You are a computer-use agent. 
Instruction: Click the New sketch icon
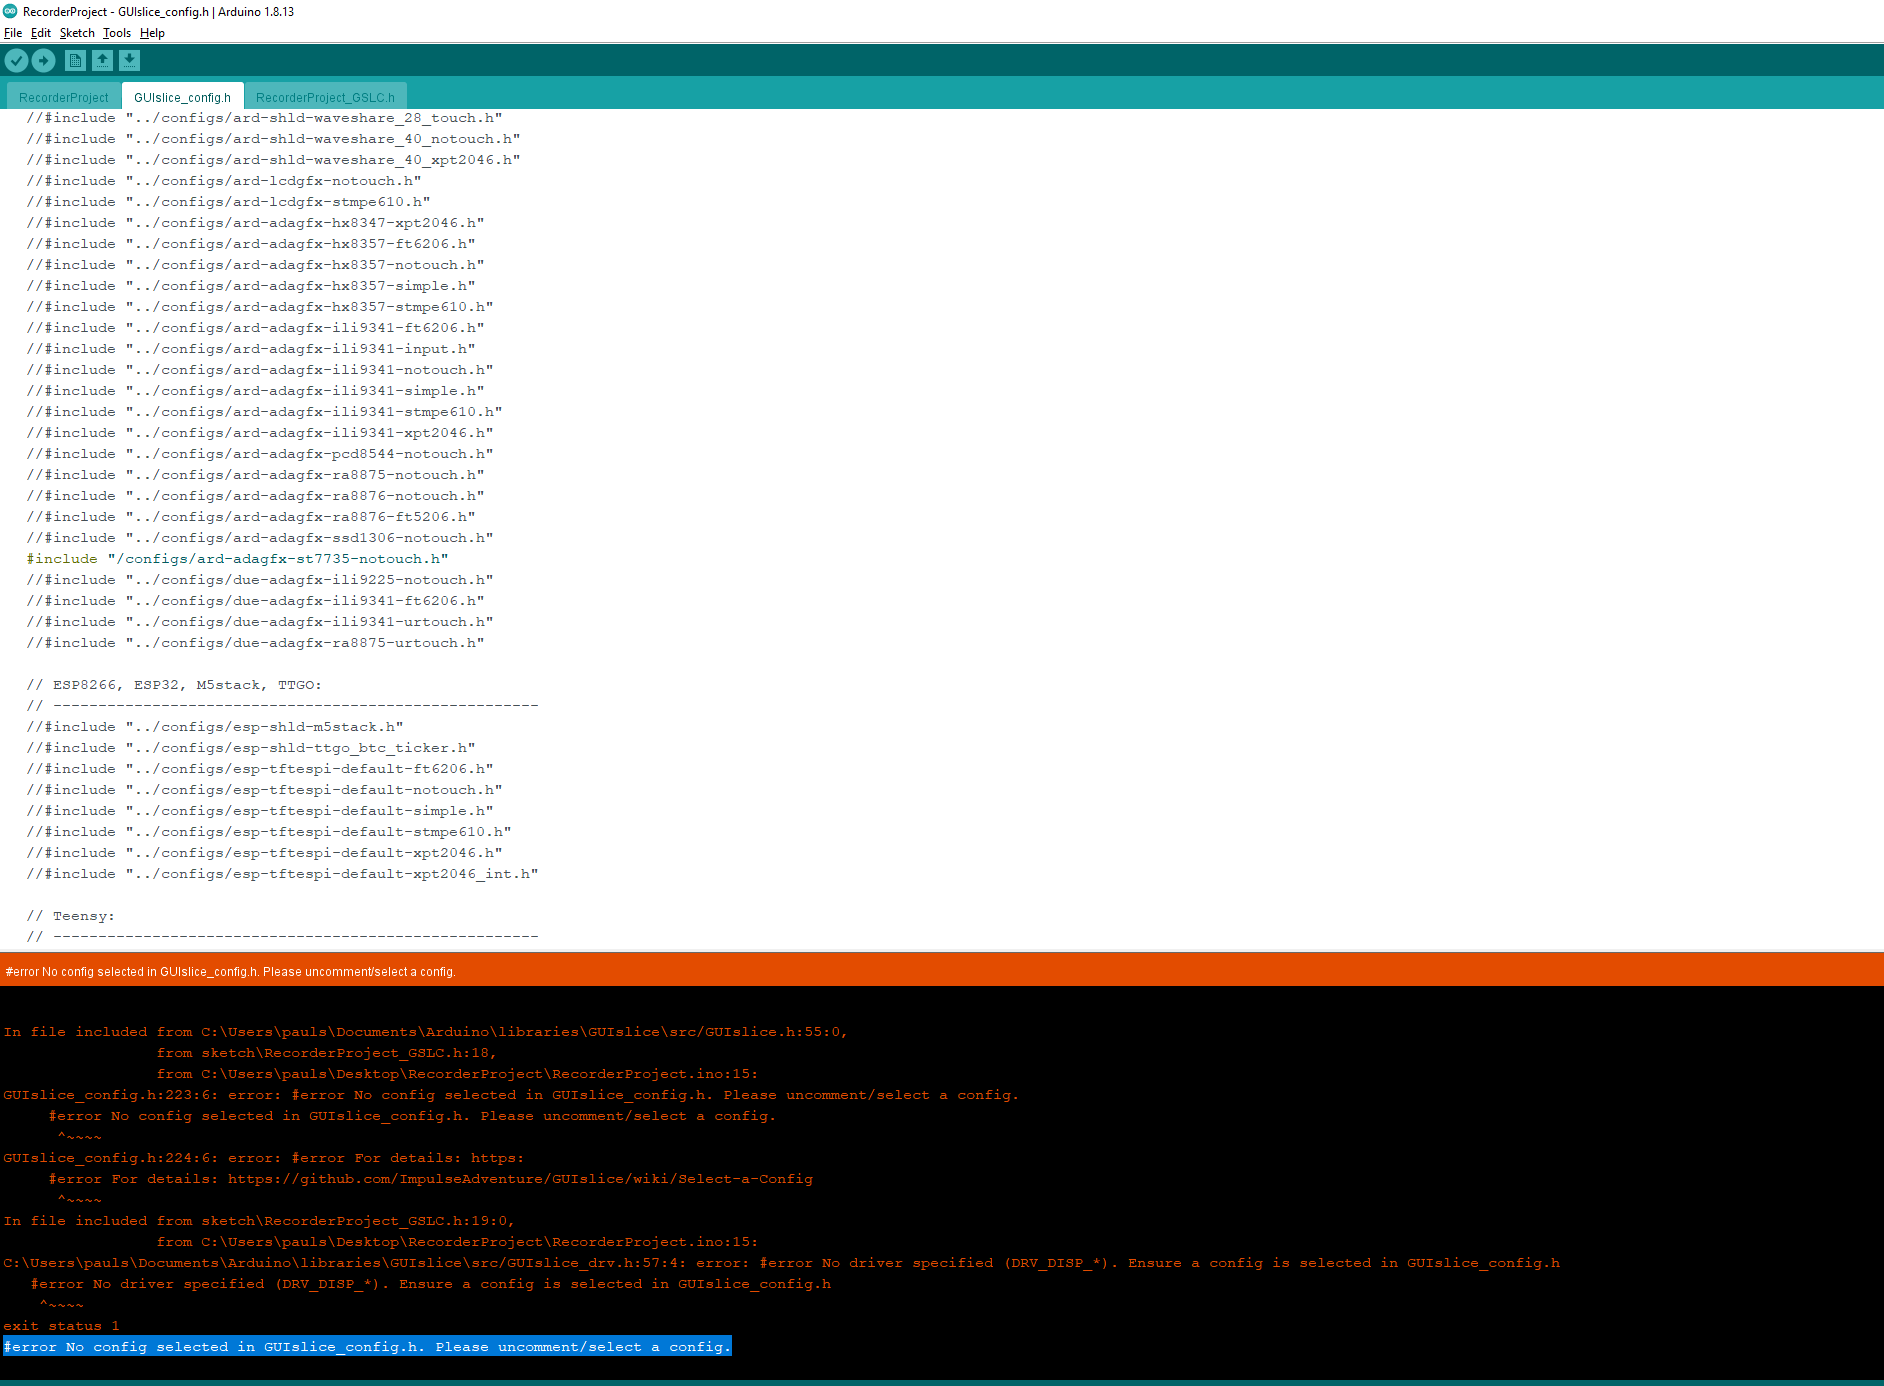75,60
